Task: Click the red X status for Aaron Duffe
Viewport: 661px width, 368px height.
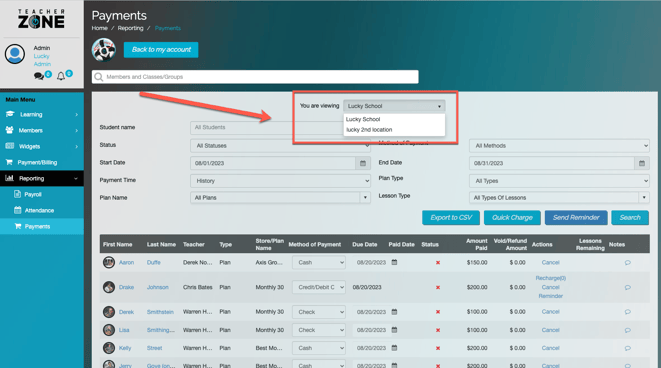Action: 438,263
